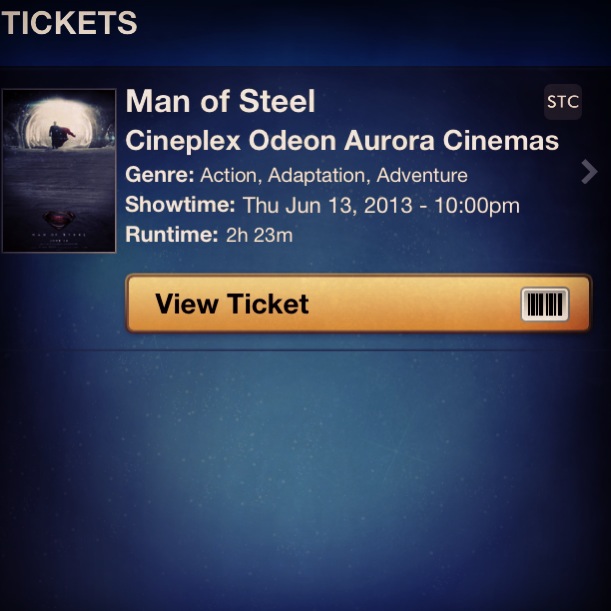Tap the TICKETS header title
The width and height of the screenshot is (611, 611).
click(x=69, y=23)
